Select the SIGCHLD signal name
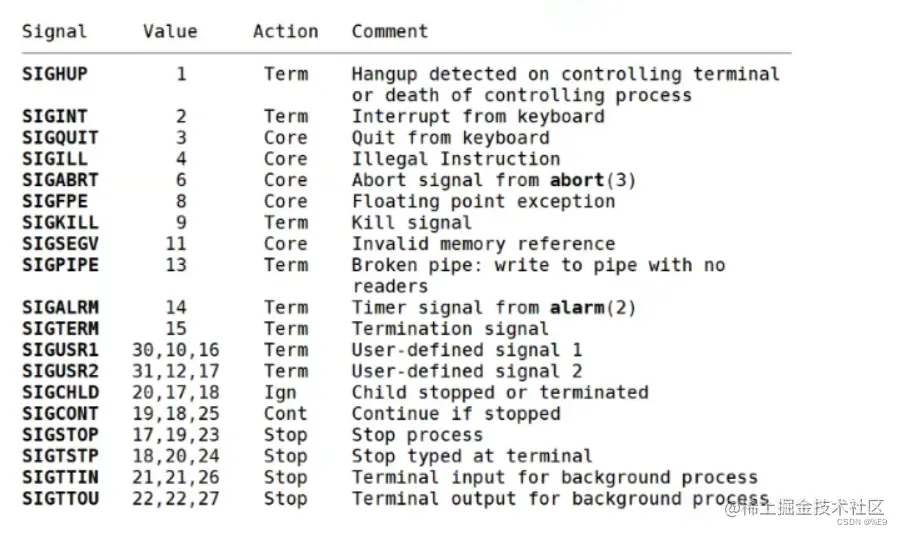The image size is (902, 535). 60,392
